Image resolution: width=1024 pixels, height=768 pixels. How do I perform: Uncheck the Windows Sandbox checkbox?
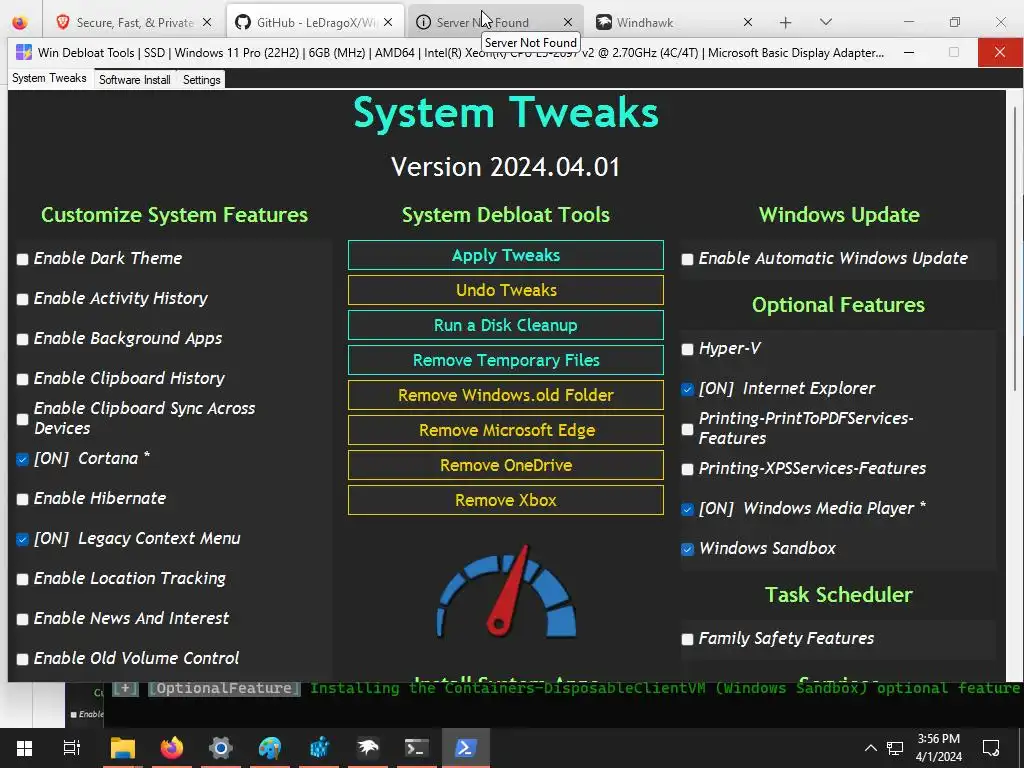tap(687, 549)
